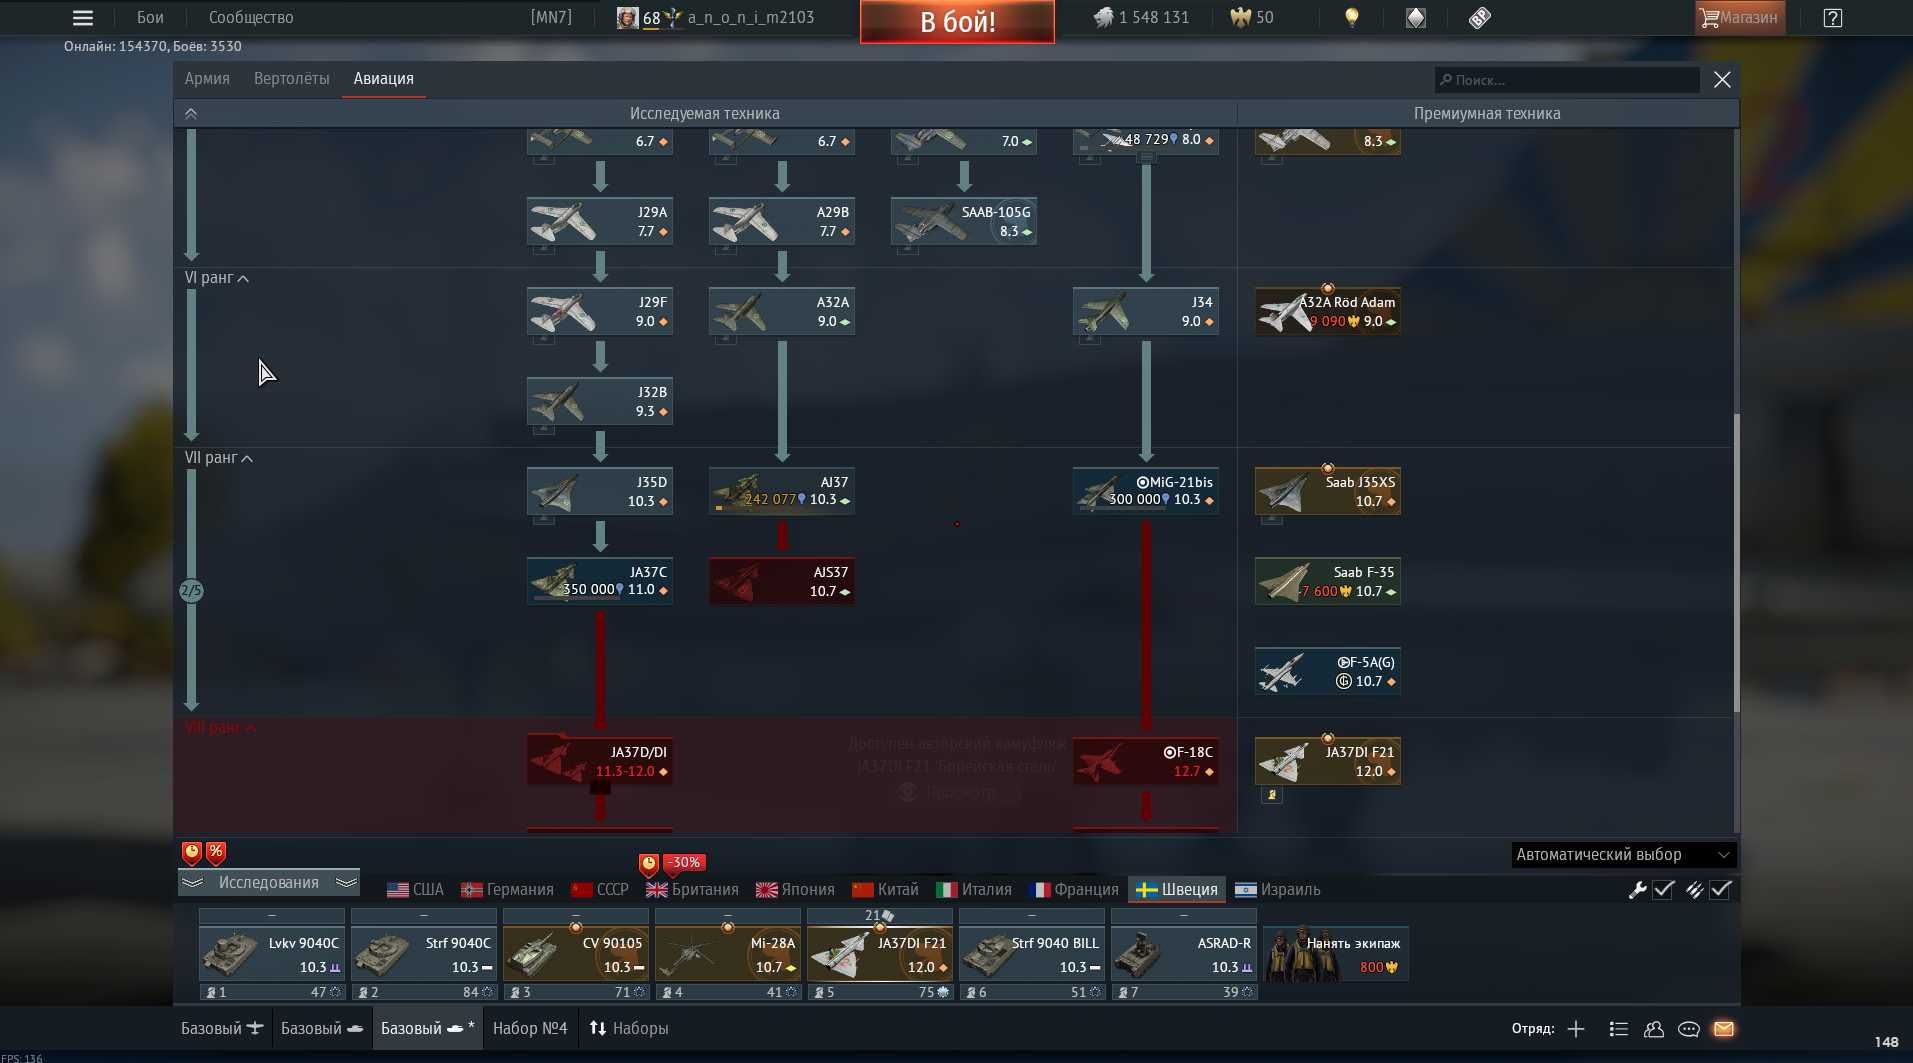The image size is (1913, 1063).
Task: Open the light bulb hints icon
Action: point(1352,17)
